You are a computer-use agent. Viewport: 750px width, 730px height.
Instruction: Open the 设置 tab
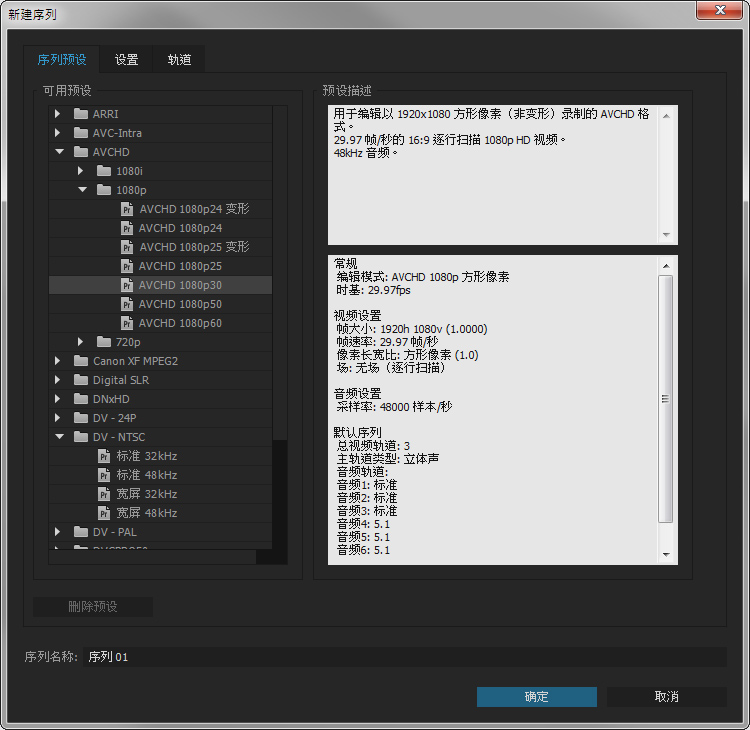coord(126,59)
